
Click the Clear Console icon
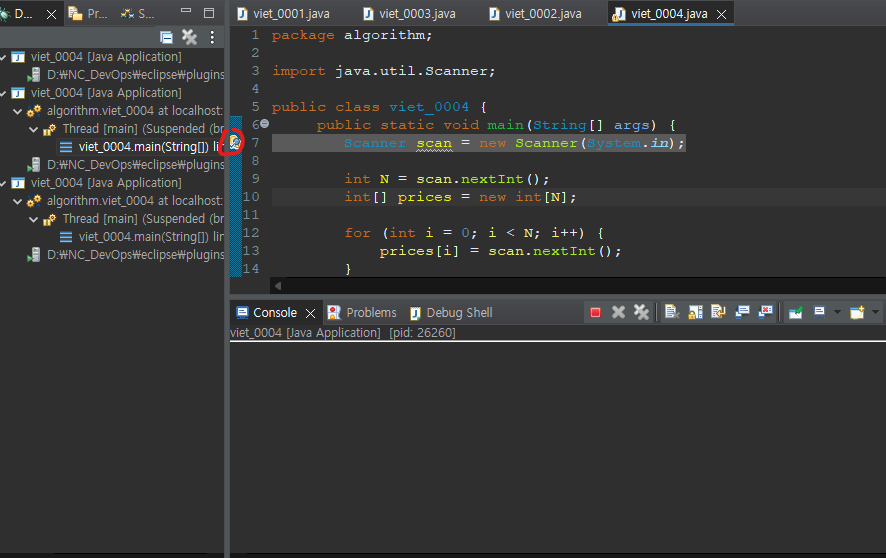click(x=672, y=313)
